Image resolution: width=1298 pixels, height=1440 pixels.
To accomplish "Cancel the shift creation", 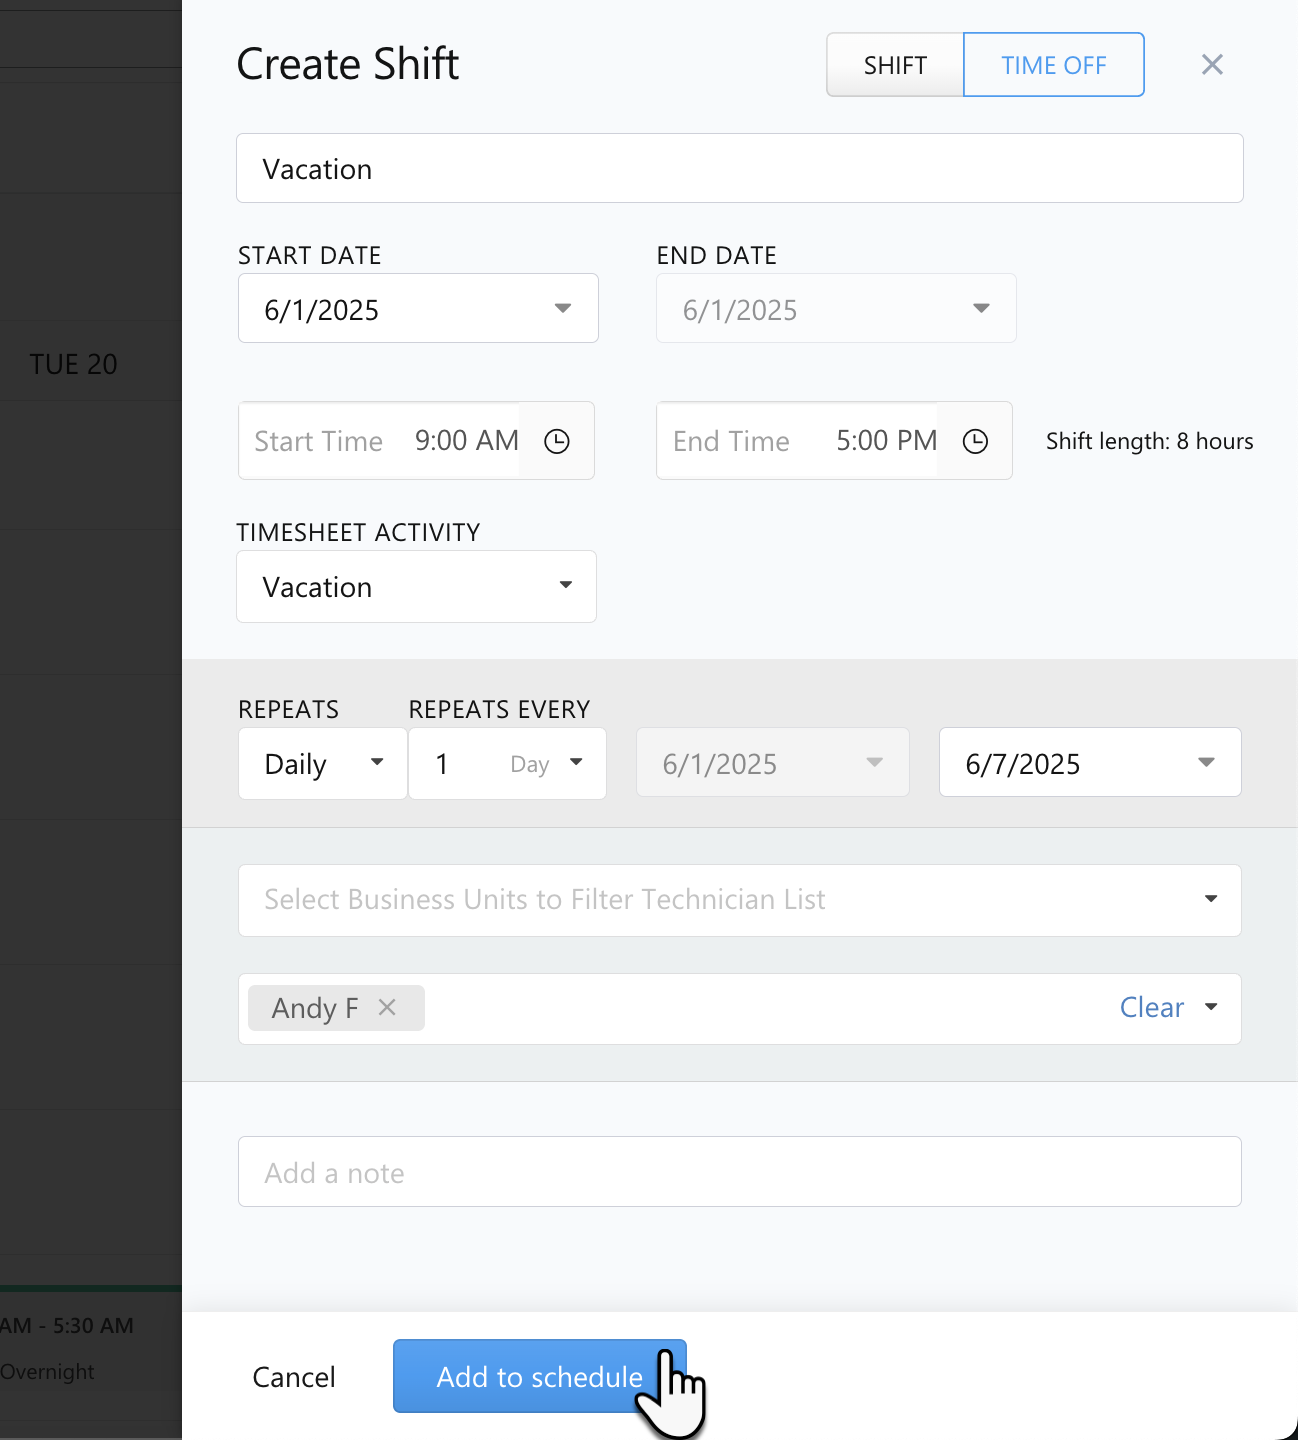I will (x=293, y=1377).
